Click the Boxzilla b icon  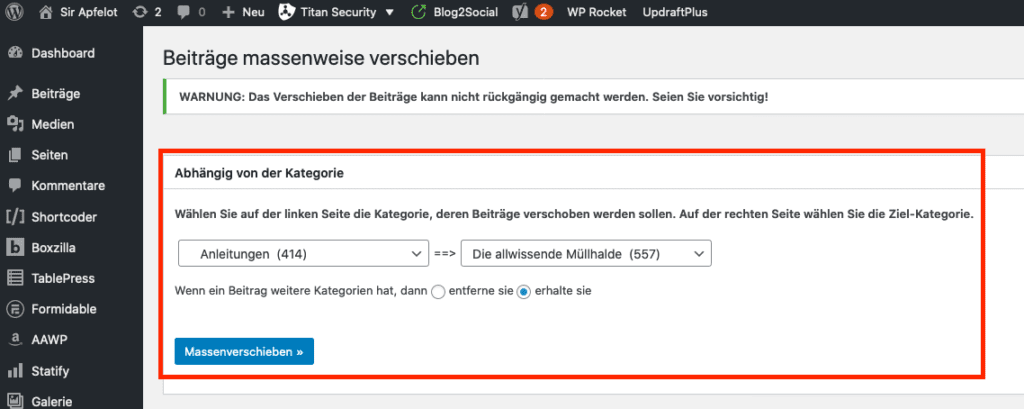15,248
